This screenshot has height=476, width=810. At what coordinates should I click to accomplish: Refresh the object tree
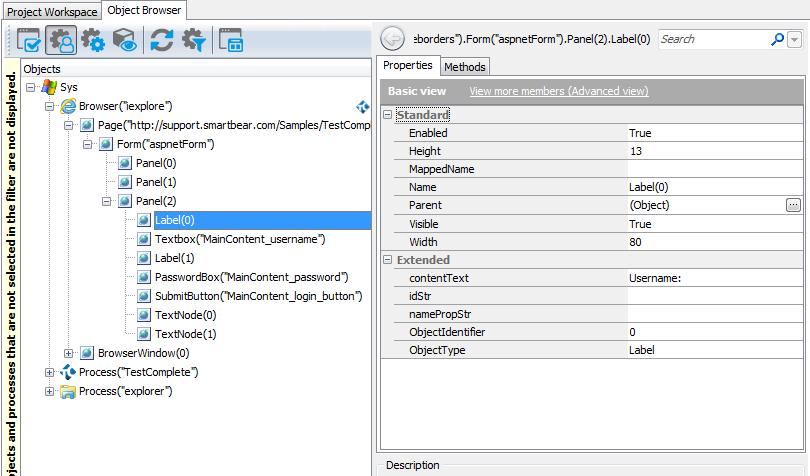point(161,40)
